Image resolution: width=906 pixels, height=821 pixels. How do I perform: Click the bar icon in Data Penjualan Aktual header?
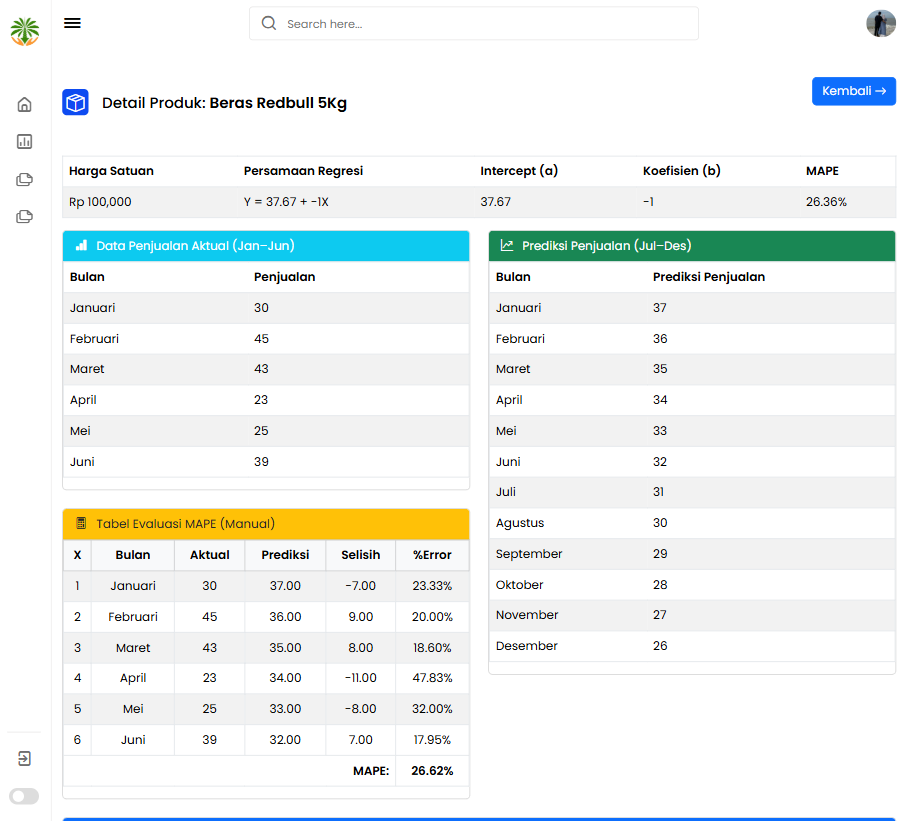81,246
